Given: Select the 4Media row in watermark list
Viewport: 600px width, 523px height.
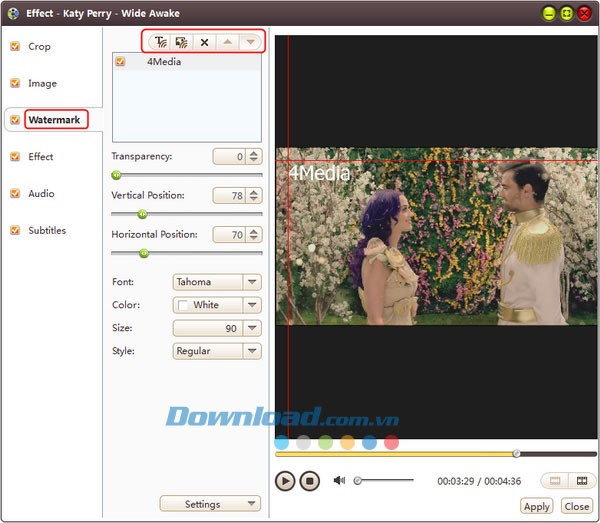Looking at the screenshot, I should 187,62.
